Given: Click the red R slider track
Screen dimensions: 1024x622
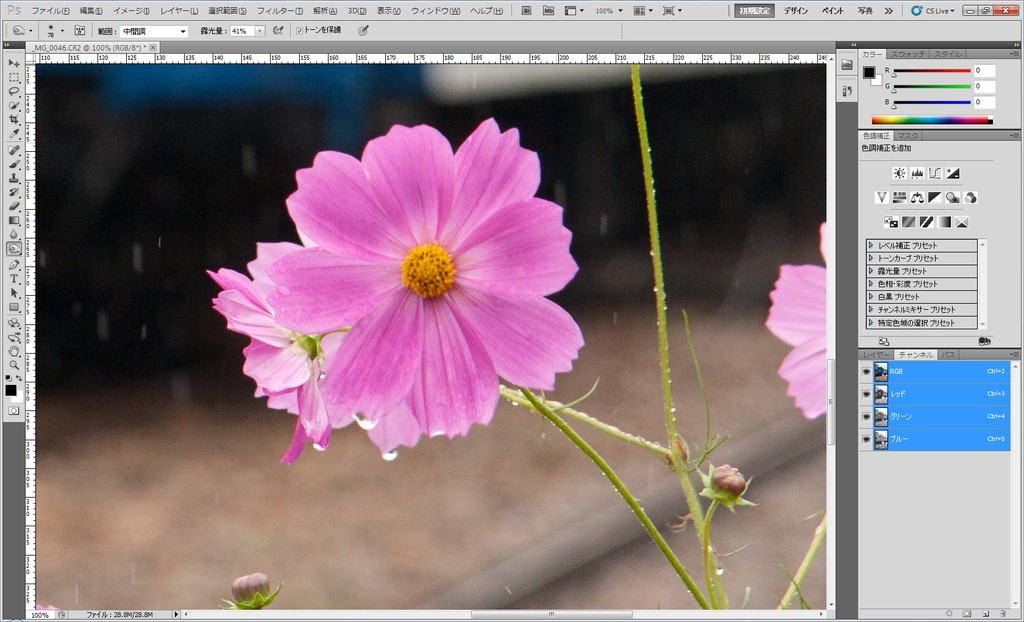Looking at the screenshot, I should coord(932,71).
